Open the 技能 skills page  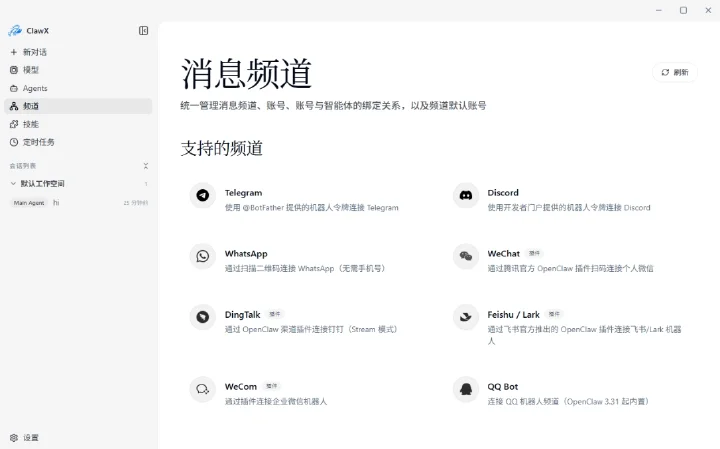click(78, 124)
